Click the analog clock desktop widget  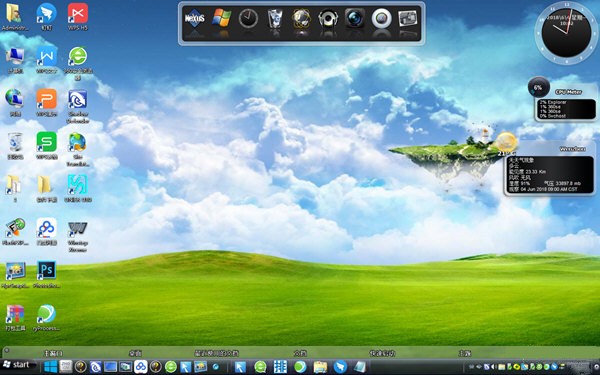[566, 32]
